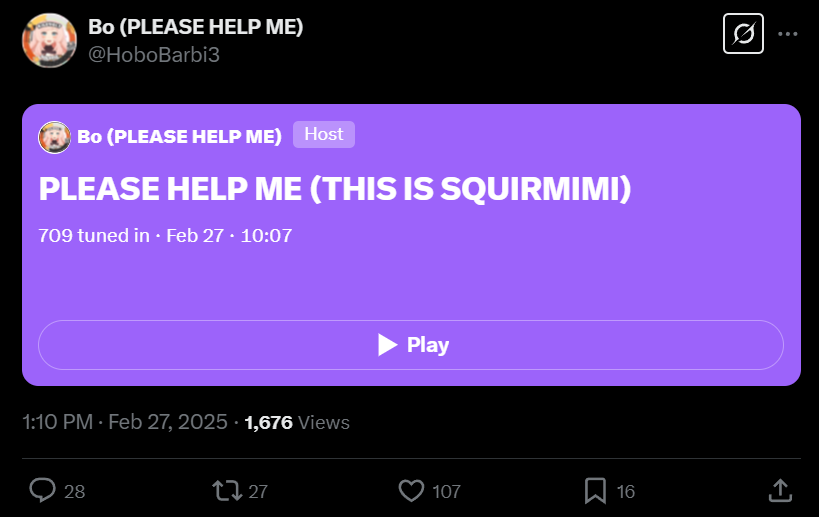
Task: Click the reply speech bubble icon
Action: click(x=42, y=491)
